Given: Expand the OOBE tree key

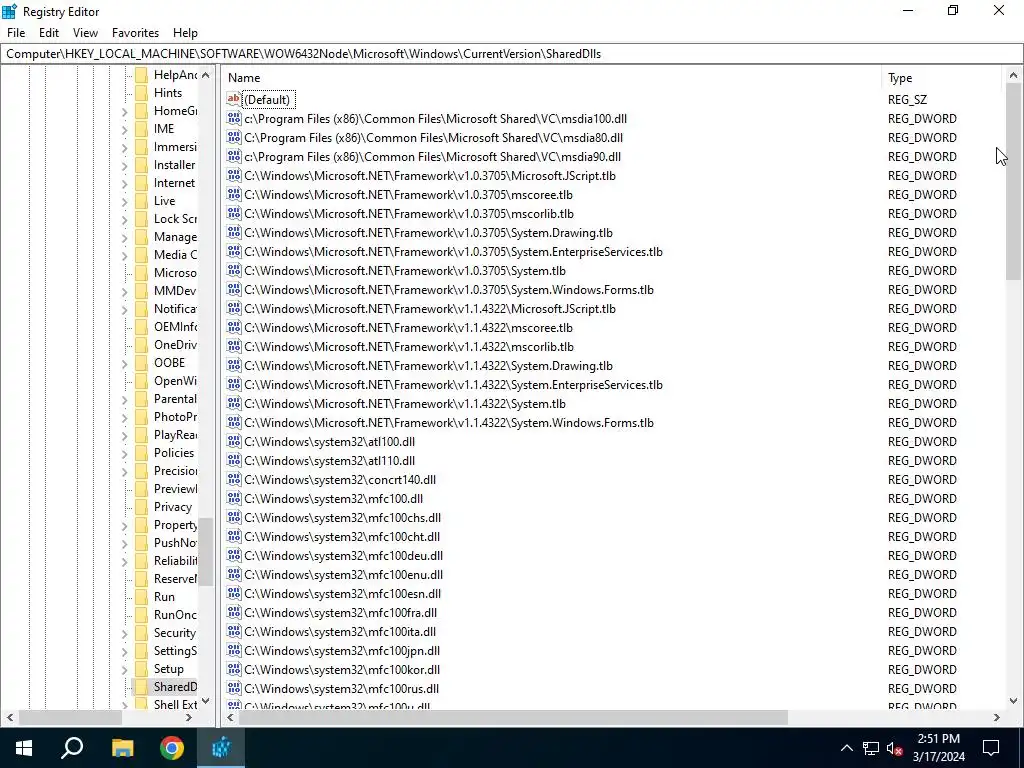Looking at the screenshot, I should pyautogui.click(x=124, y=363).
